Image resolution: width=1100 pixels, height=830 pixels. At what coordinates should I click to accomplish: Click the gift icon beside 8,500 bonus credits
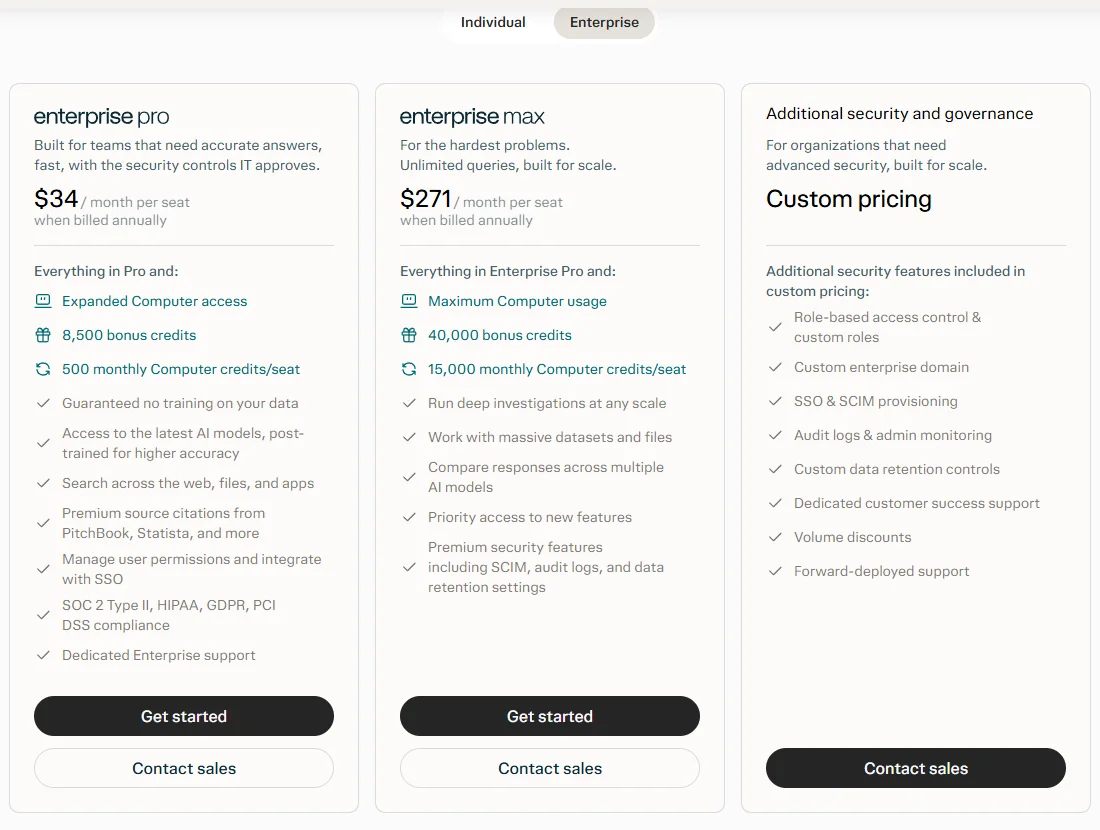pos(43,335)
